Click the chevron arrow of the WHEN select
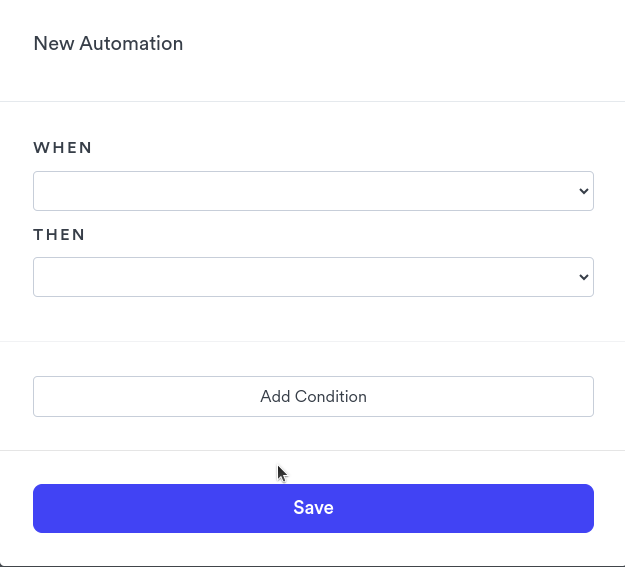The height and width of the screenshot is (567, 625). (x=584, y=191)
